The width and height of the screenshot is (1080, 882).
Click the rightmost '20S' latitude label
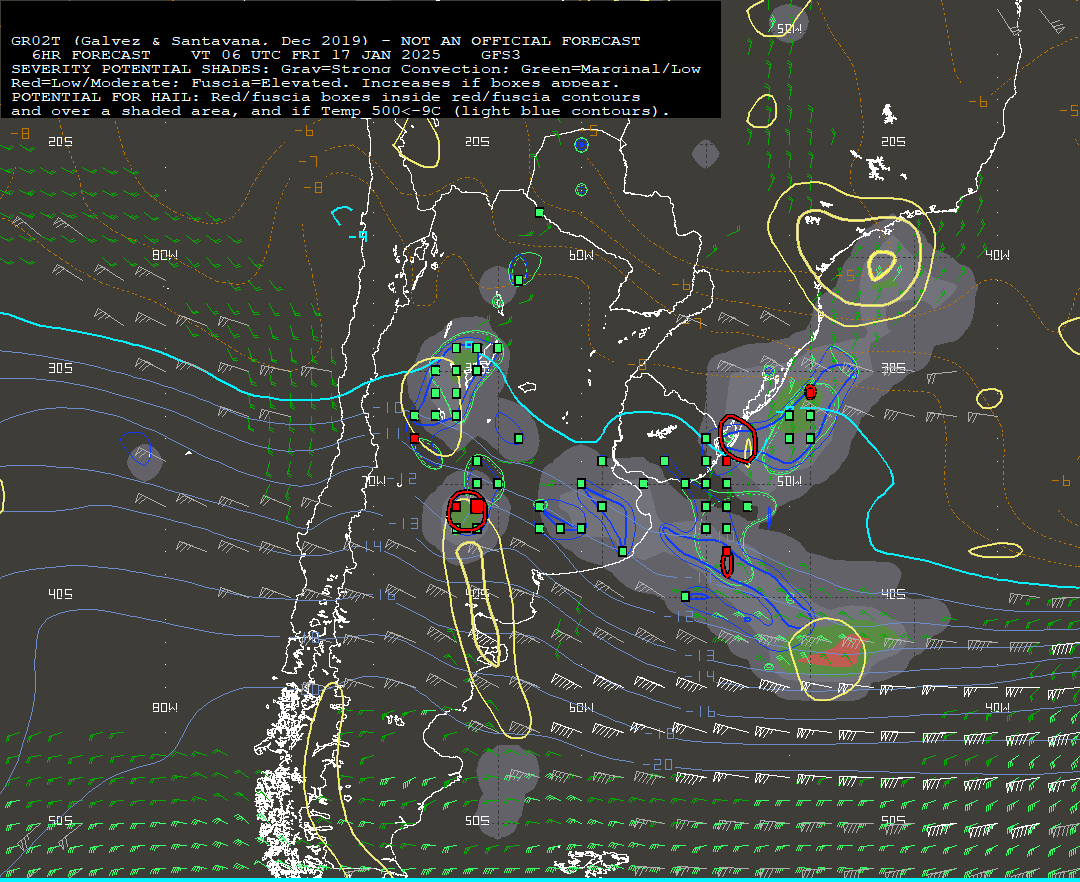(x=893, y=141)
